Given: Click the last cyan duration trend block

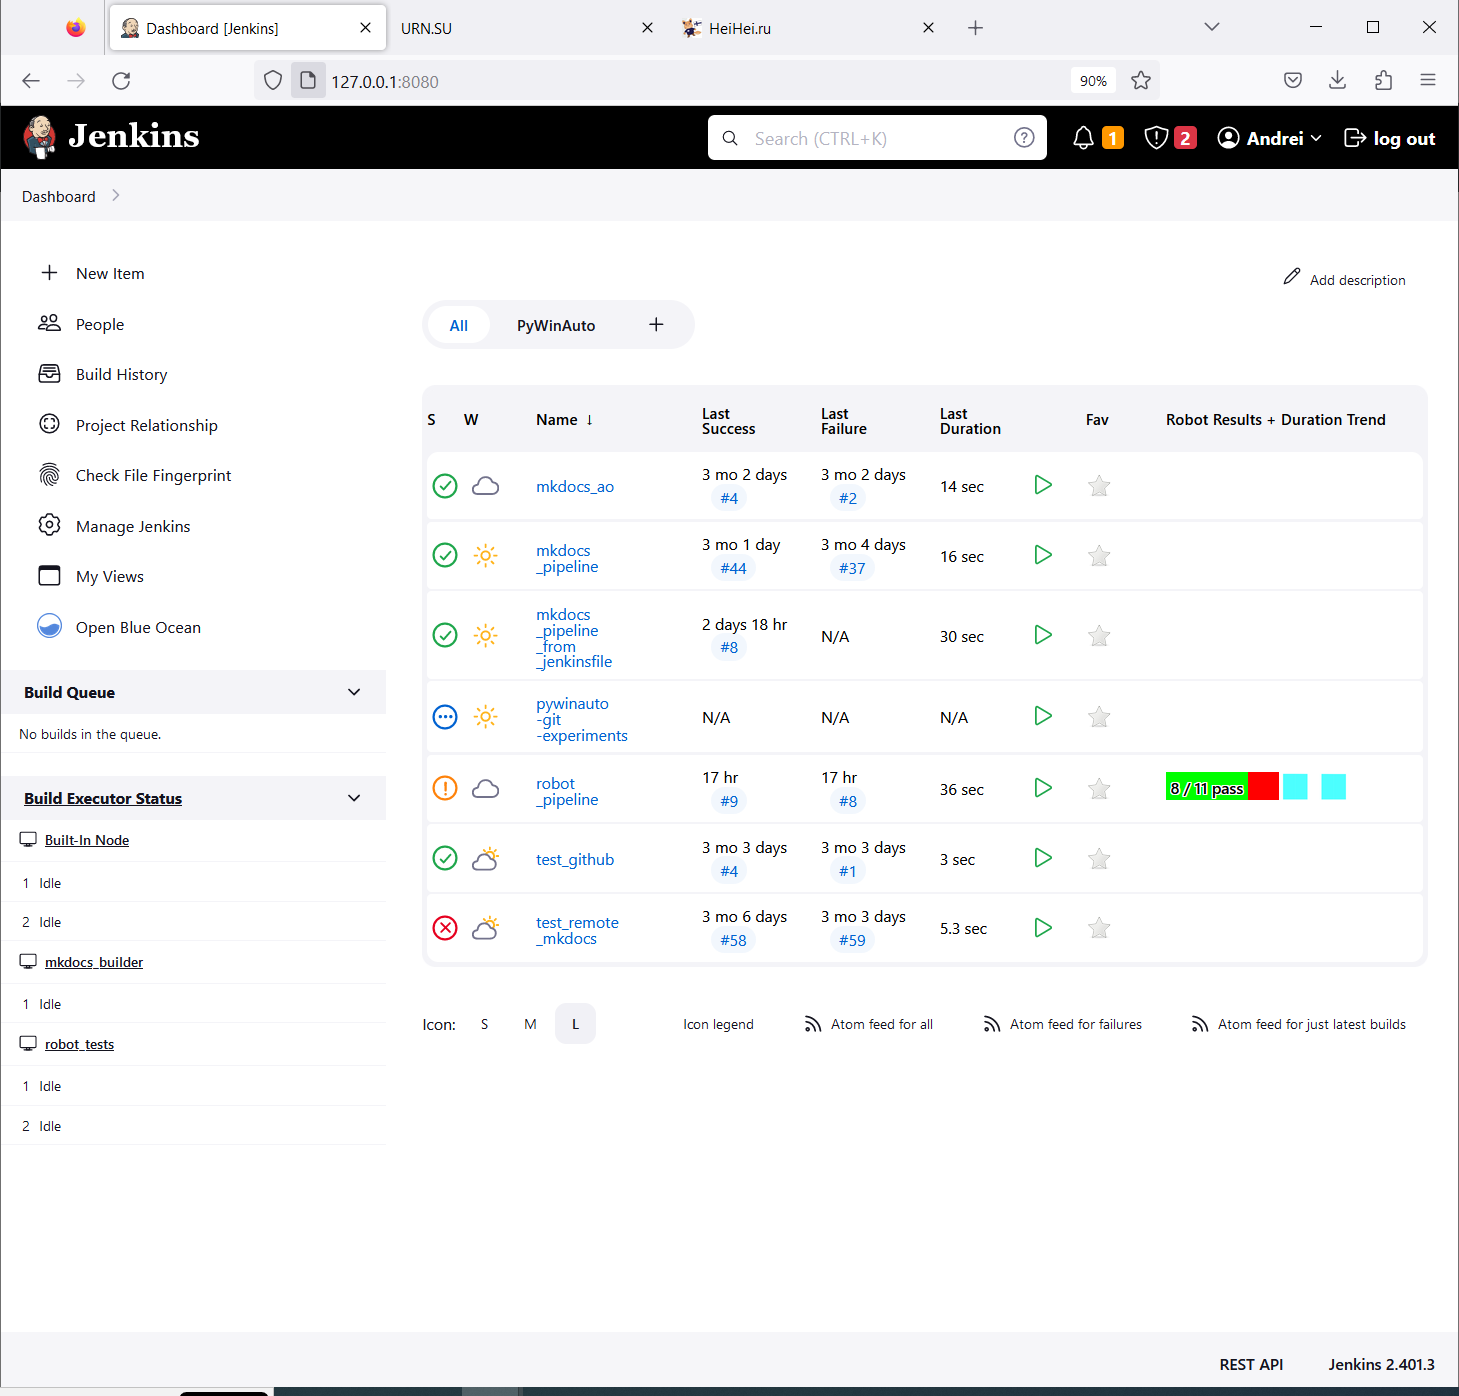Looking at the screenshot, I should pyautogui.click(x=1333, y=787).
